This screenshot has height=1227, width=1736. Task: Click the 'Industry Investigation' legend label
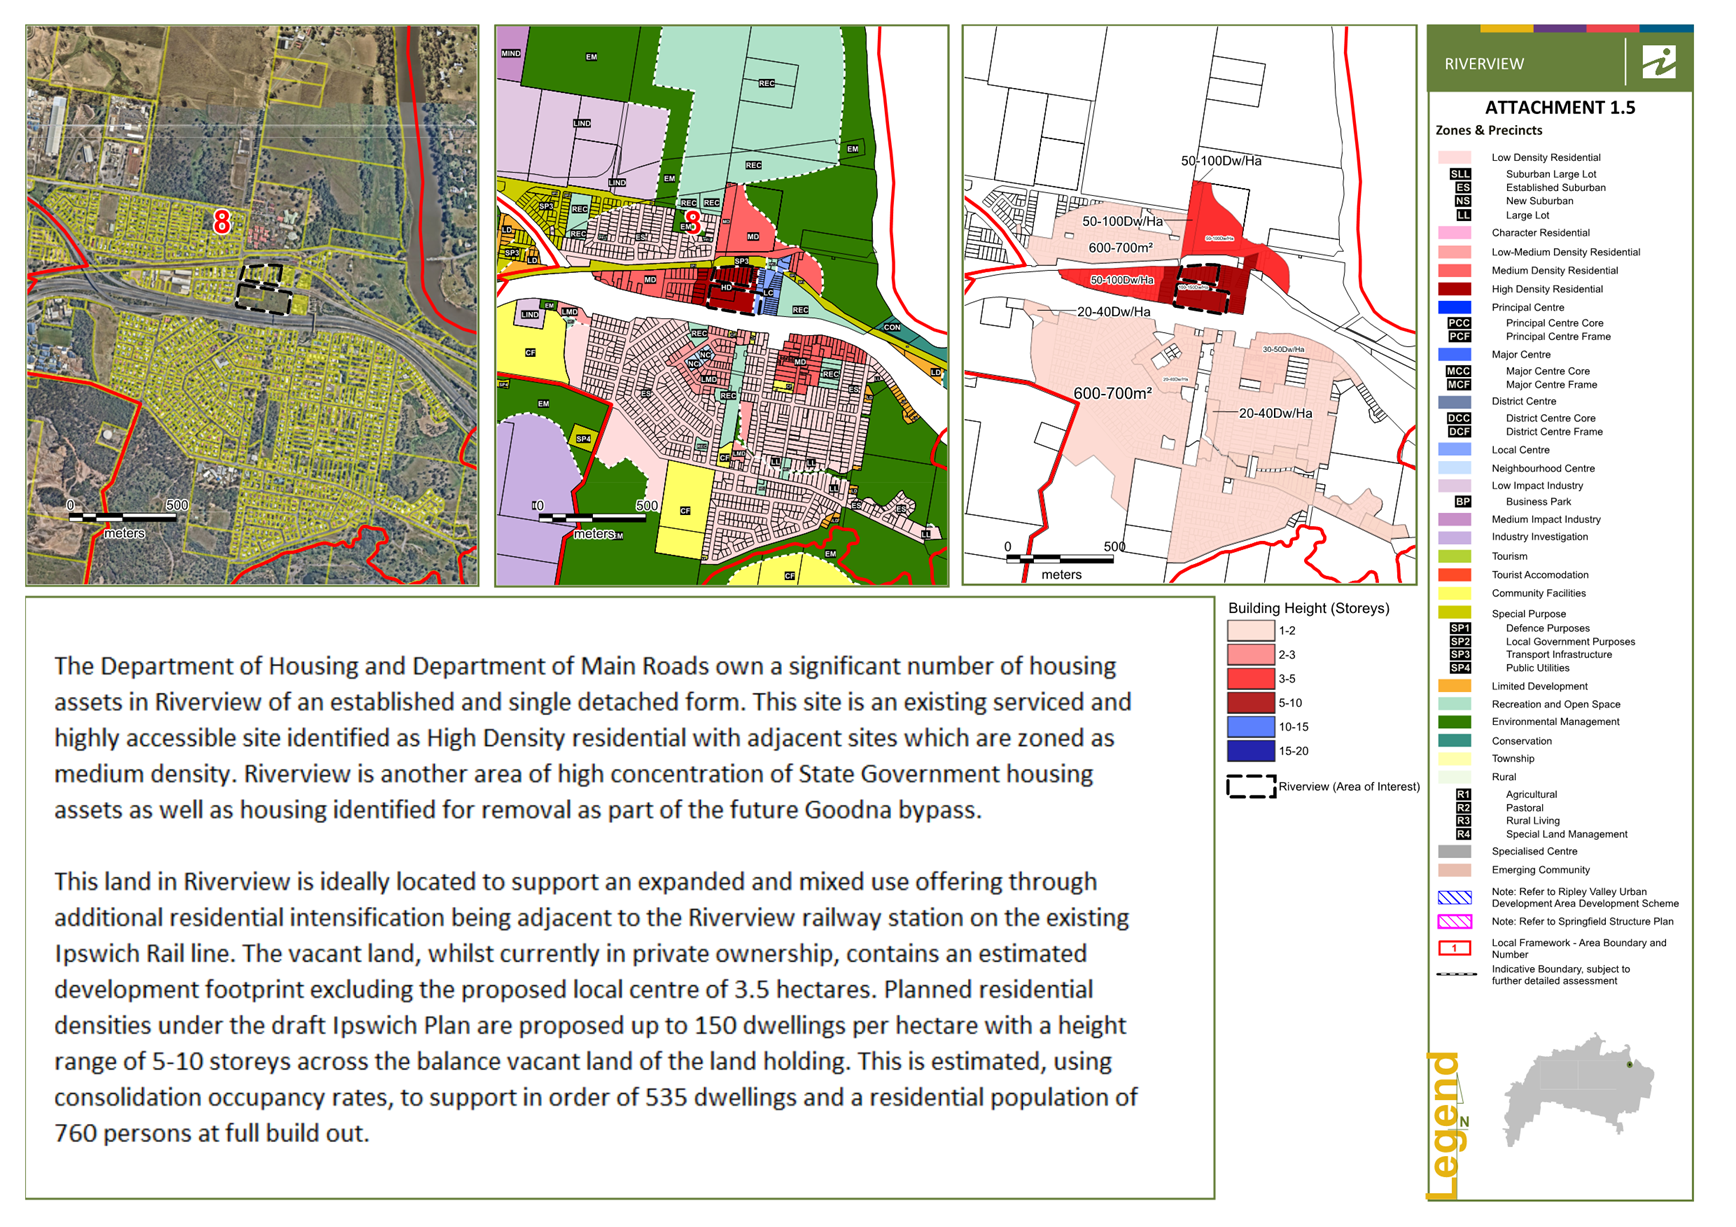[x=1540, y=537]
